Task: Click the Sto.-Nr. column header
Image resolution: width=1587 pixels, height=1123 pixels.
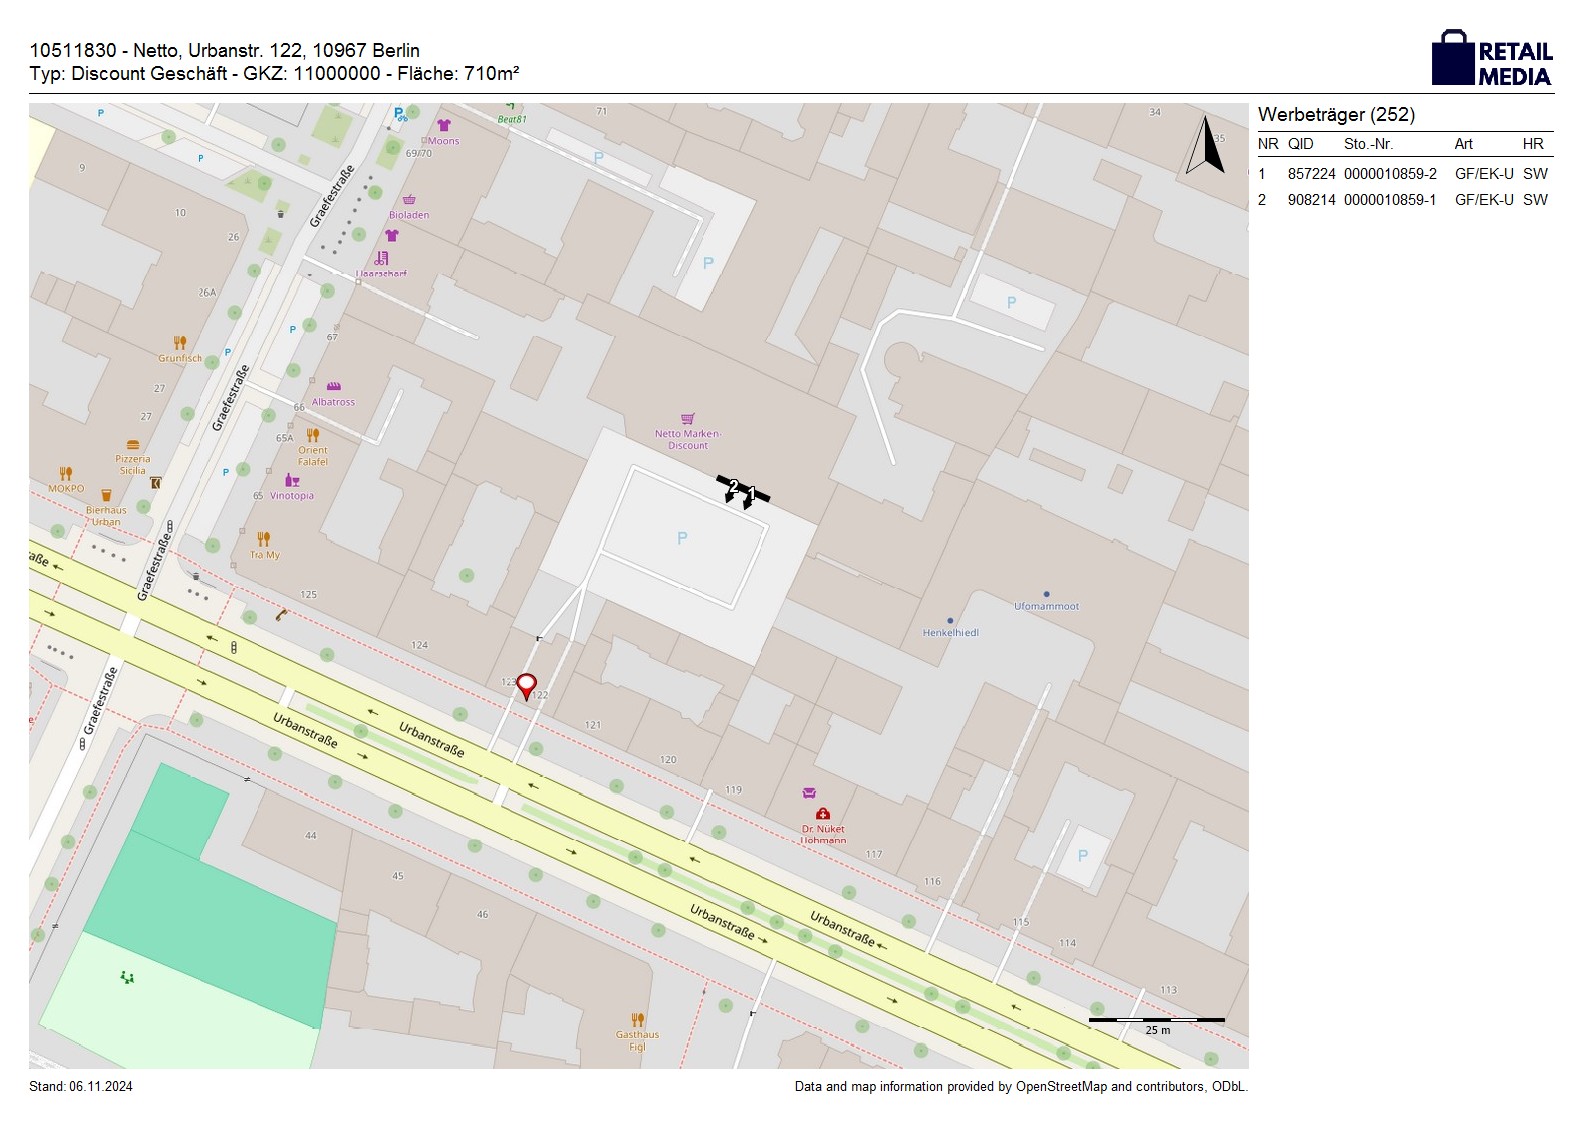Action: tap(1368, 144)
